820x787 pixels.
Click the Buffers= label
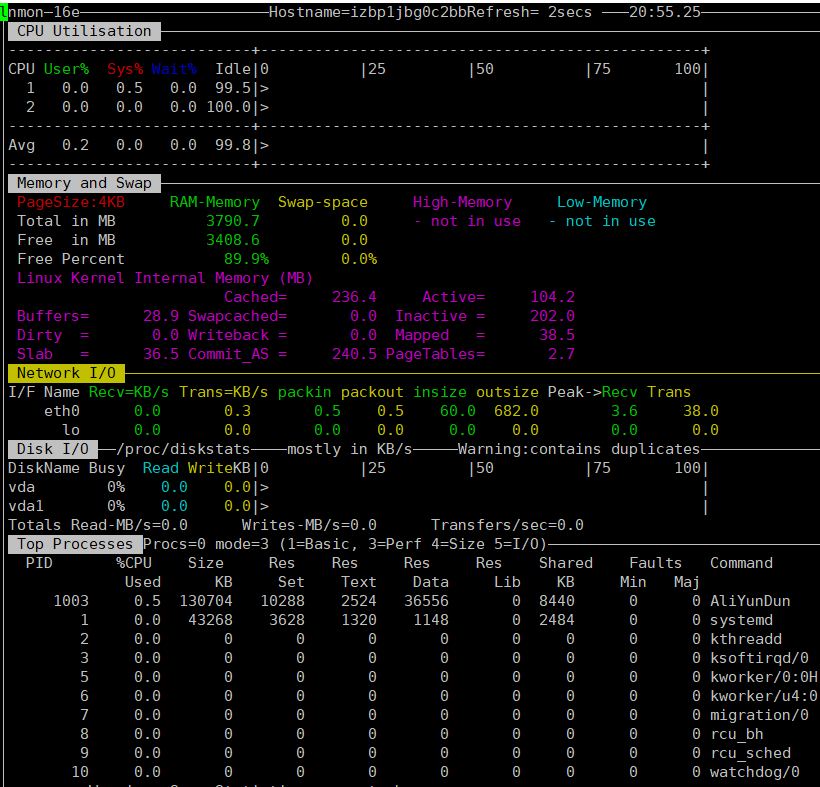tap(53, 316)
